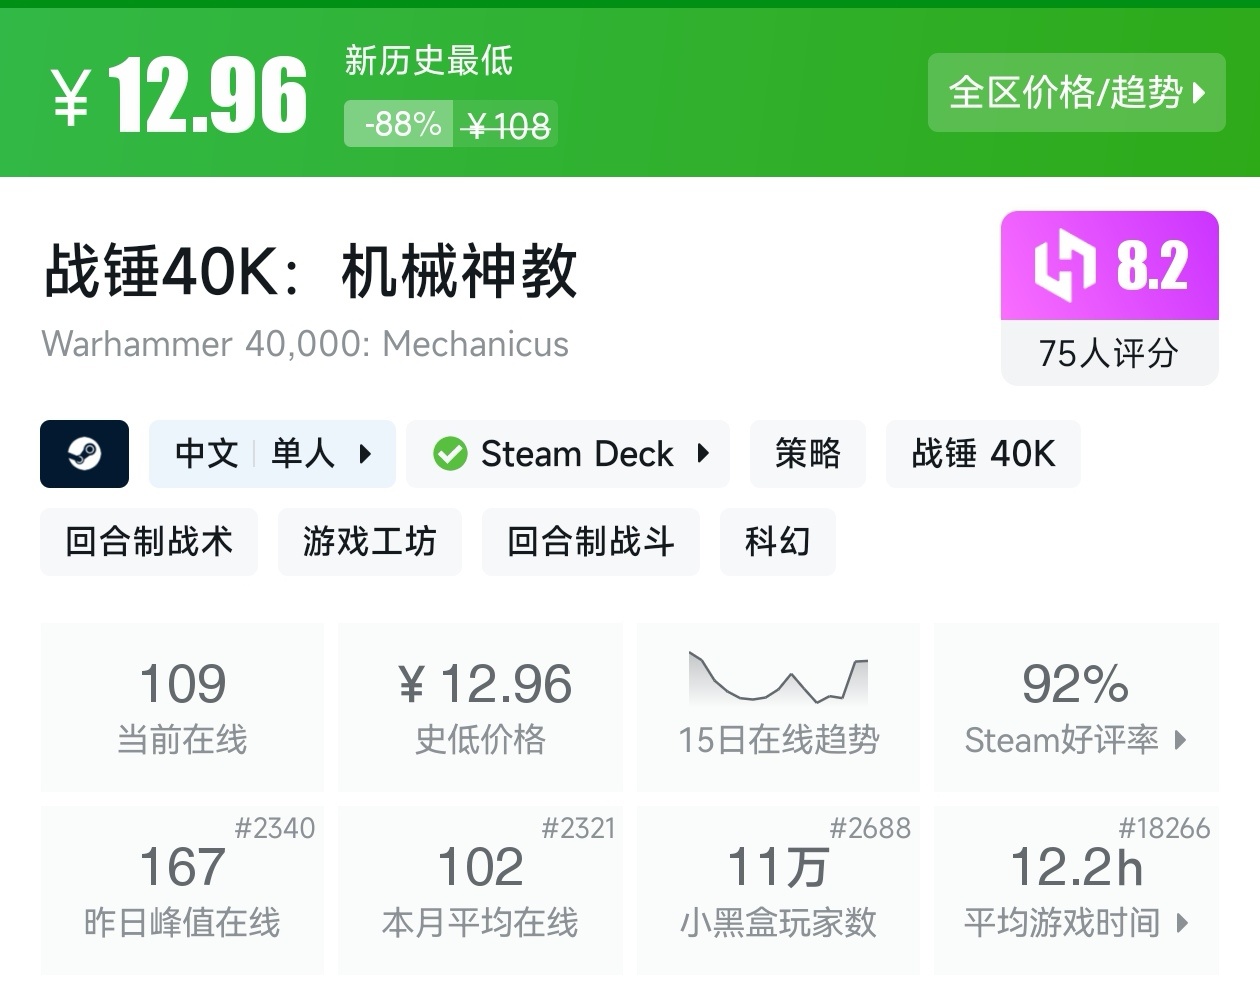This screenshot has height=986, width=1260.
Task: Select the 战锤 40K tag
Action: 983,454
